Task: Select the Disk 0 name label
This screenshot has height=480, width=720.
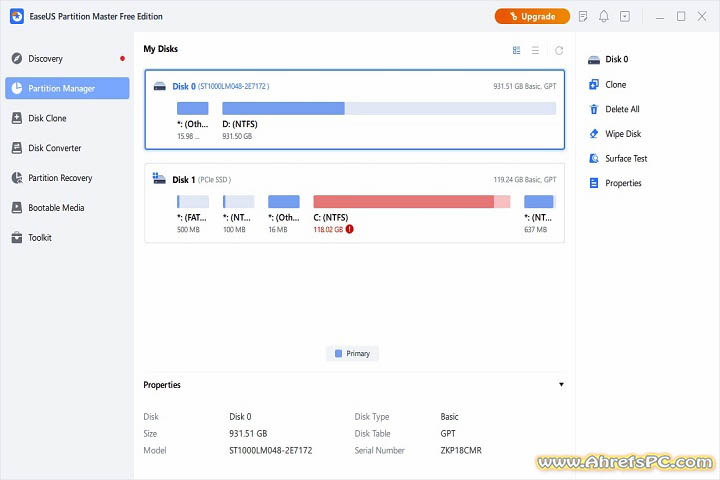Action: point(184,86)
